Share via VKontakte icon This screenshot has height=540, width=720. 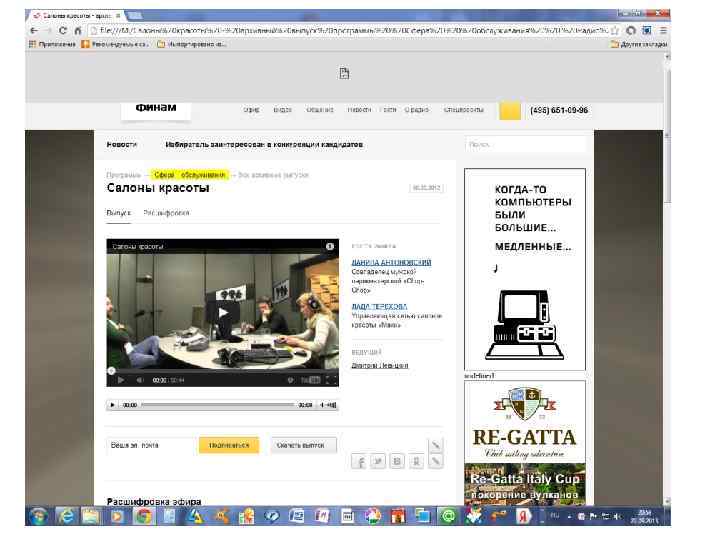pyautogui.click(x=397, y=461)
